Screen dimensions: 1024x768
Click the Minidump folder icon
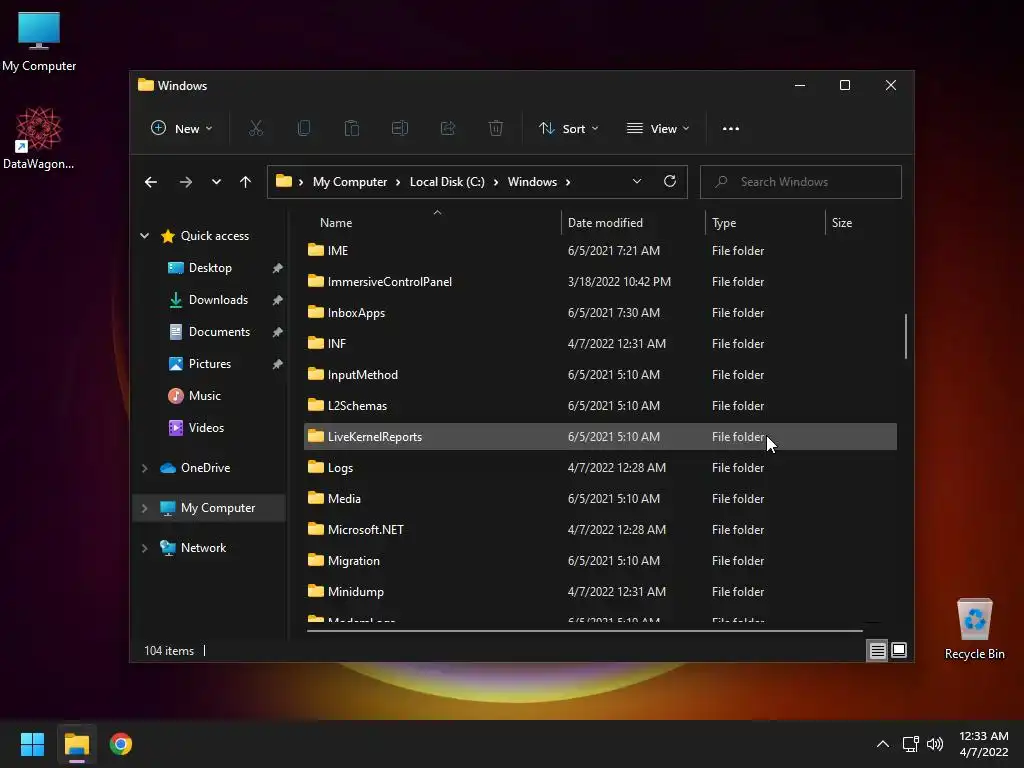click(x=316, y=591)
